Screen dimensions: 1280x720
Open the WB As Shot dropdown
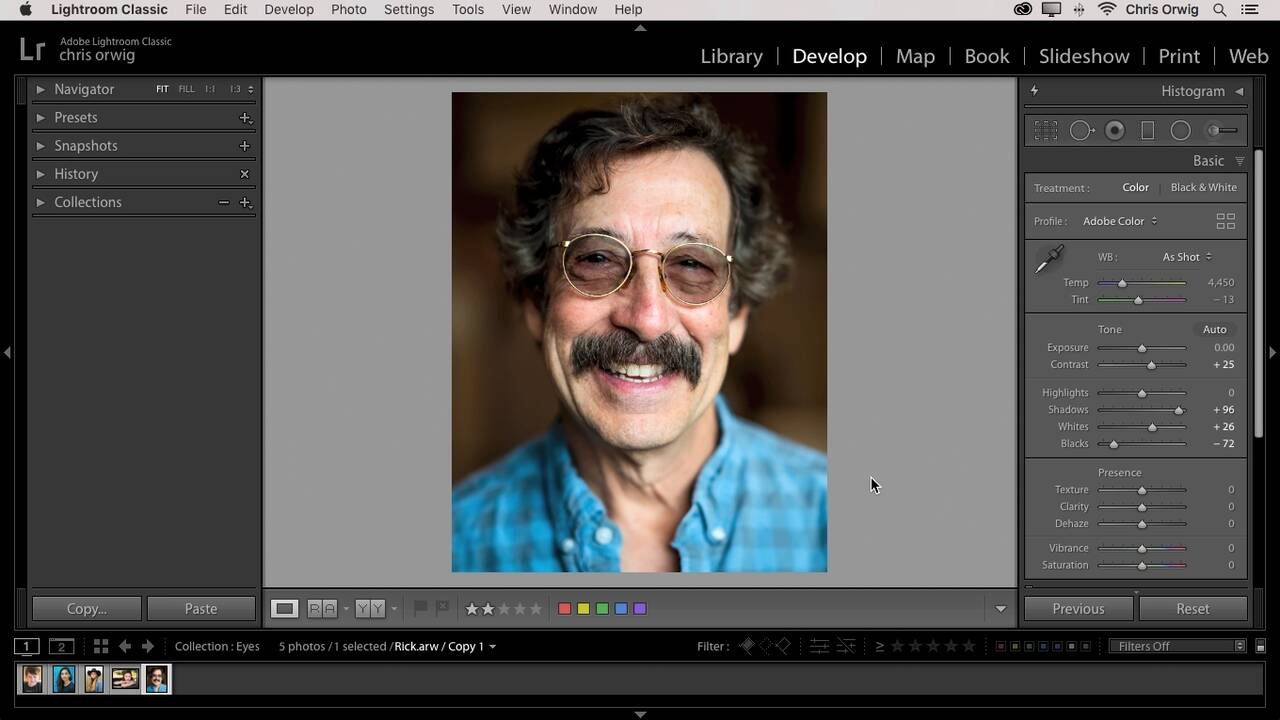[1186, 257]
